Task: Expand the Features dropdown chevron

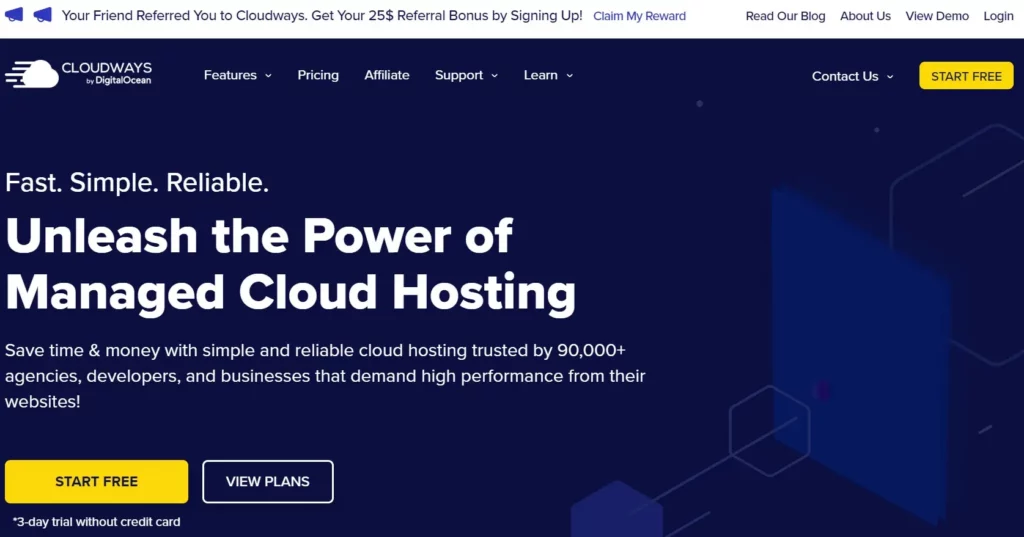Action: (x=268, y=76)
